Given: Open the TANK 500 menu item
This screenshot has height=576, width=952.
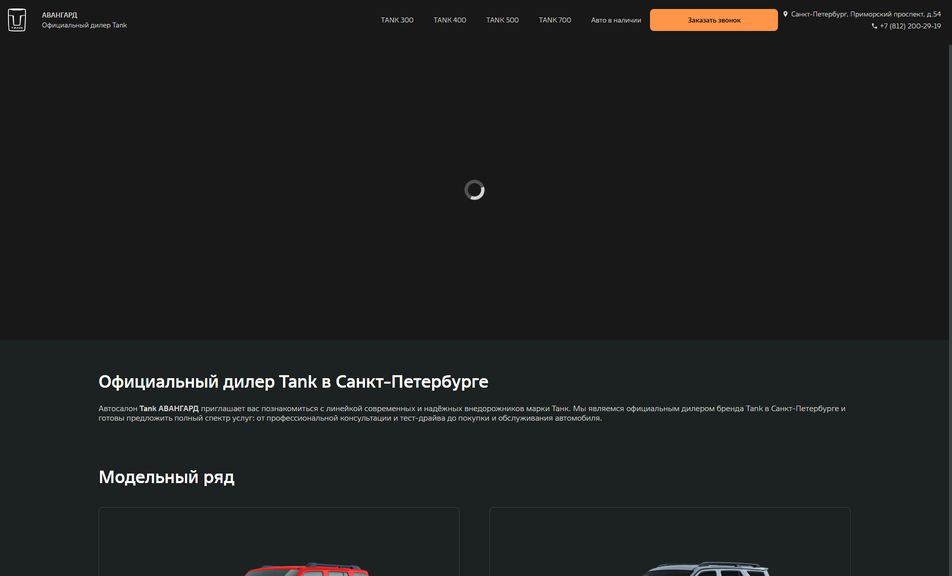Looking at the screenshot, I should pyautogui.click(x=502, y=20).
